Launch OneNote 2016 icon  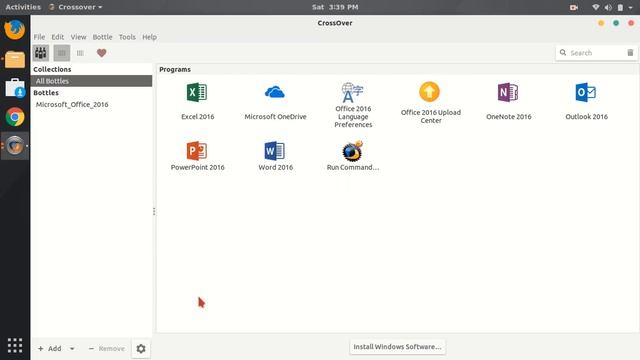pos(508,93)
